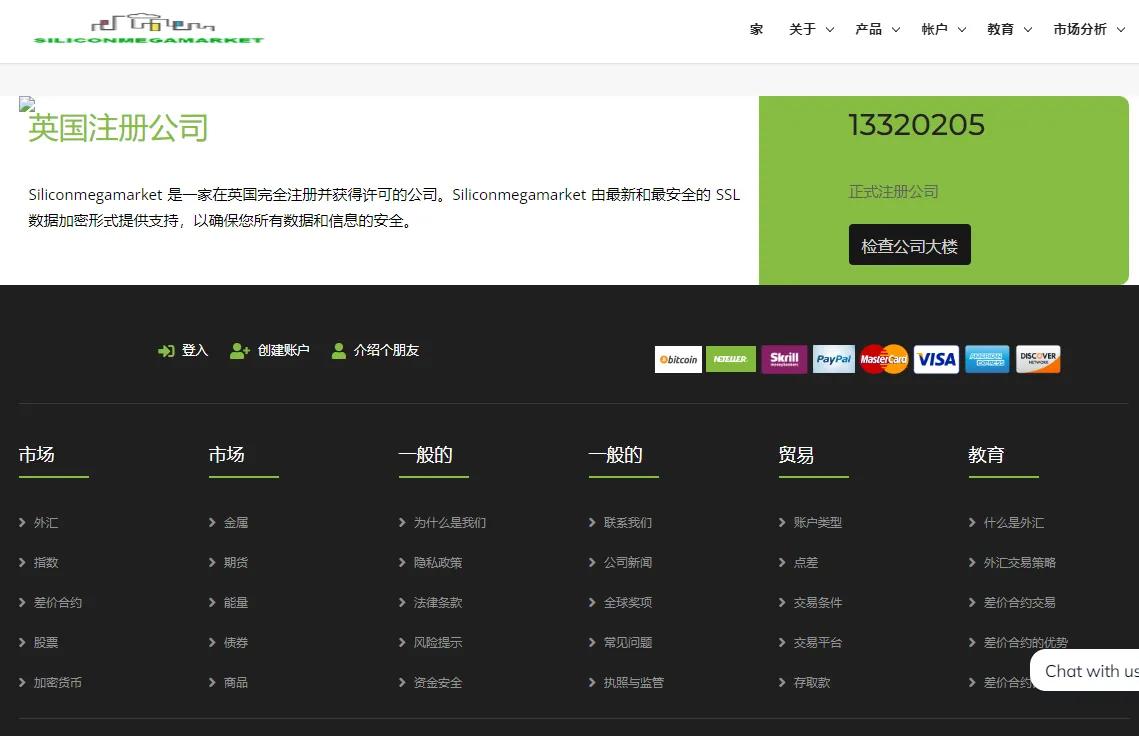
Task: Click the Siliconmegamarket logo
Action: tap(149, 29)
